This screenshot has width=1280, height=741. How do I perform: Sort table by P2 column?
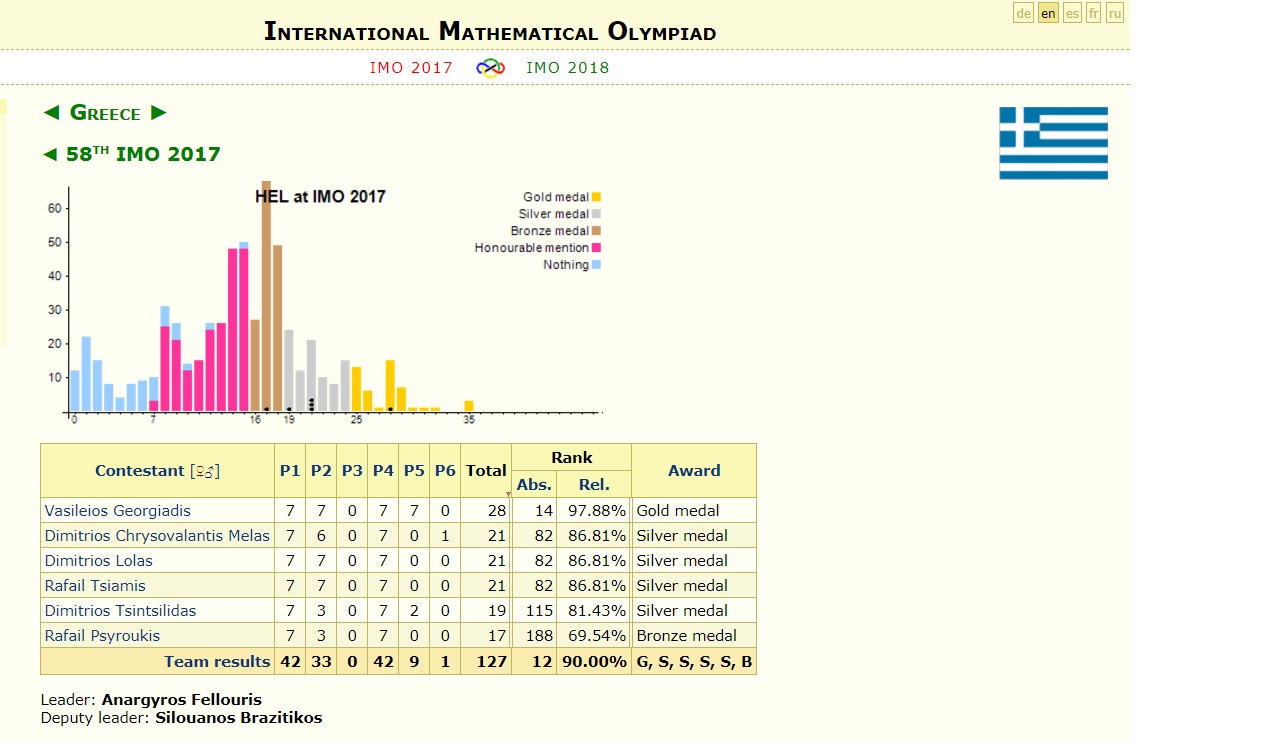coord(321,471)
